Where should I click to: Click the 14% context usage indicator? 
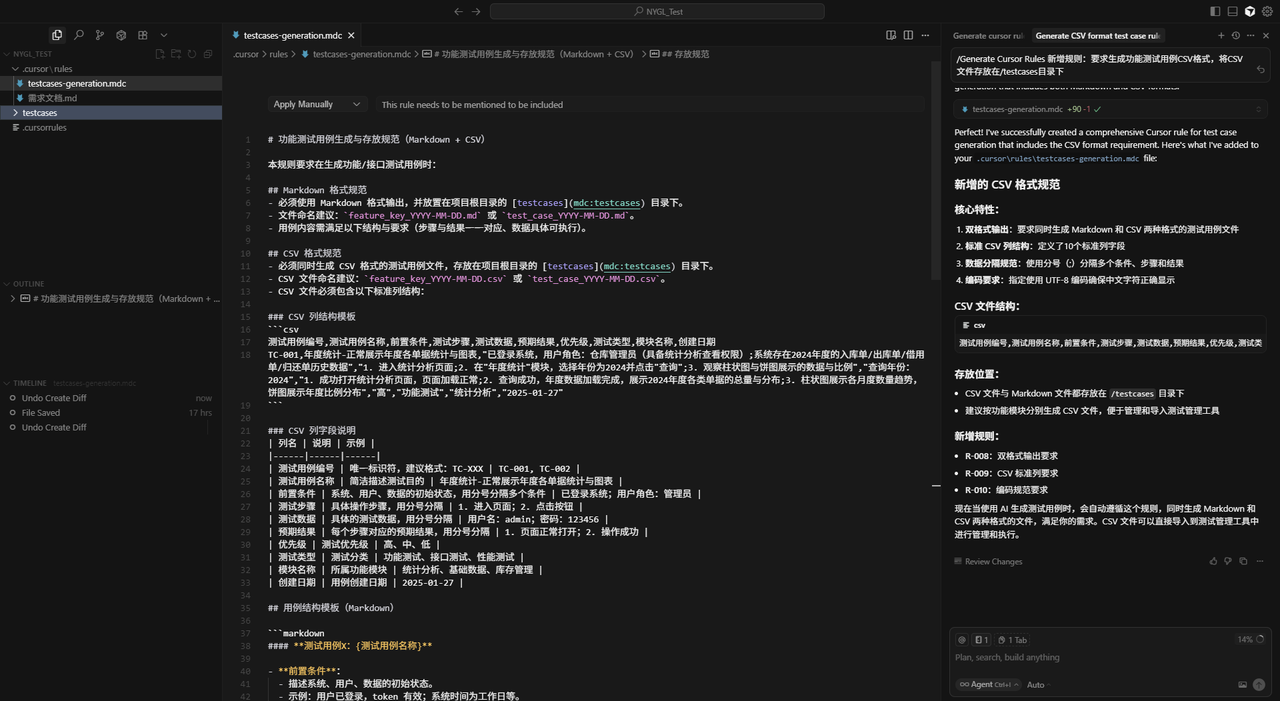coord(1250,640)
